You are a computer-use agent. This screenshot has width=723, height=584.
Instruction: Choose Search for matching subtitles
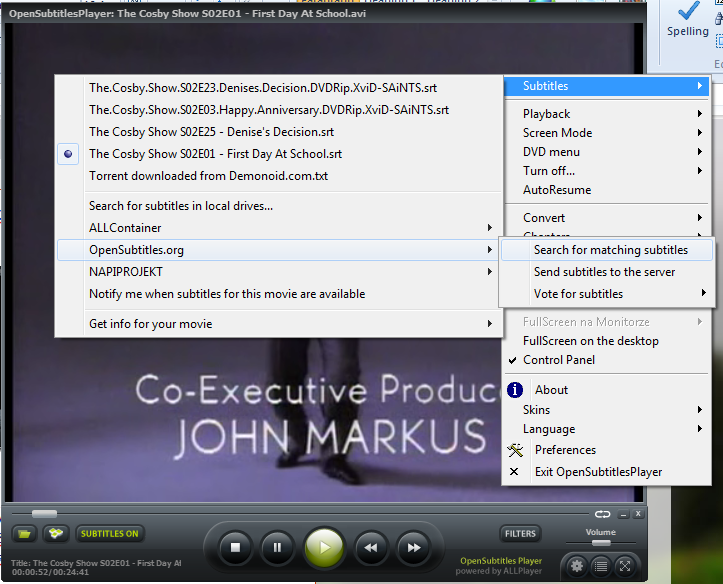(607, 250)
